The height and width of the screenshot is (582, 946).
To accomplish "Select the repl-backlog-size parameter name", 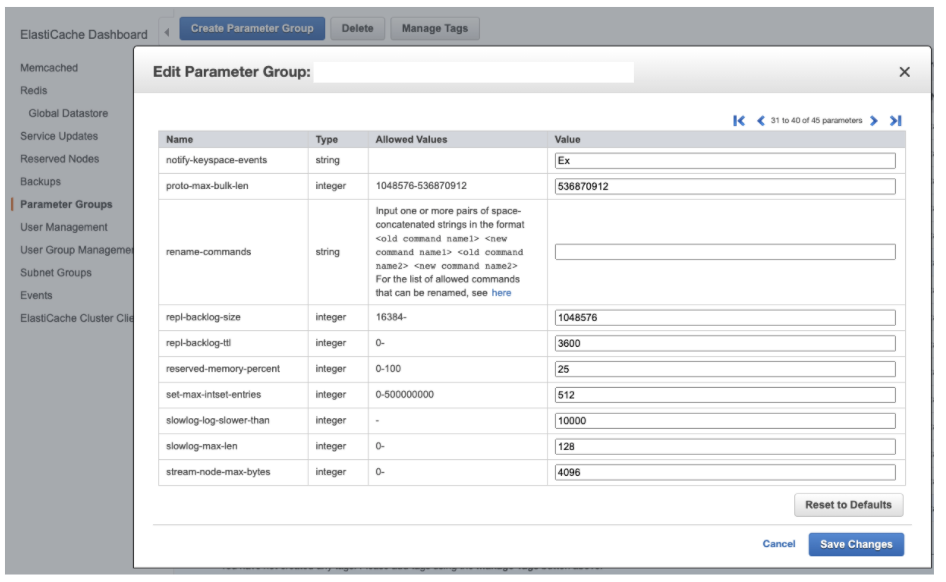I will [203, 317].
